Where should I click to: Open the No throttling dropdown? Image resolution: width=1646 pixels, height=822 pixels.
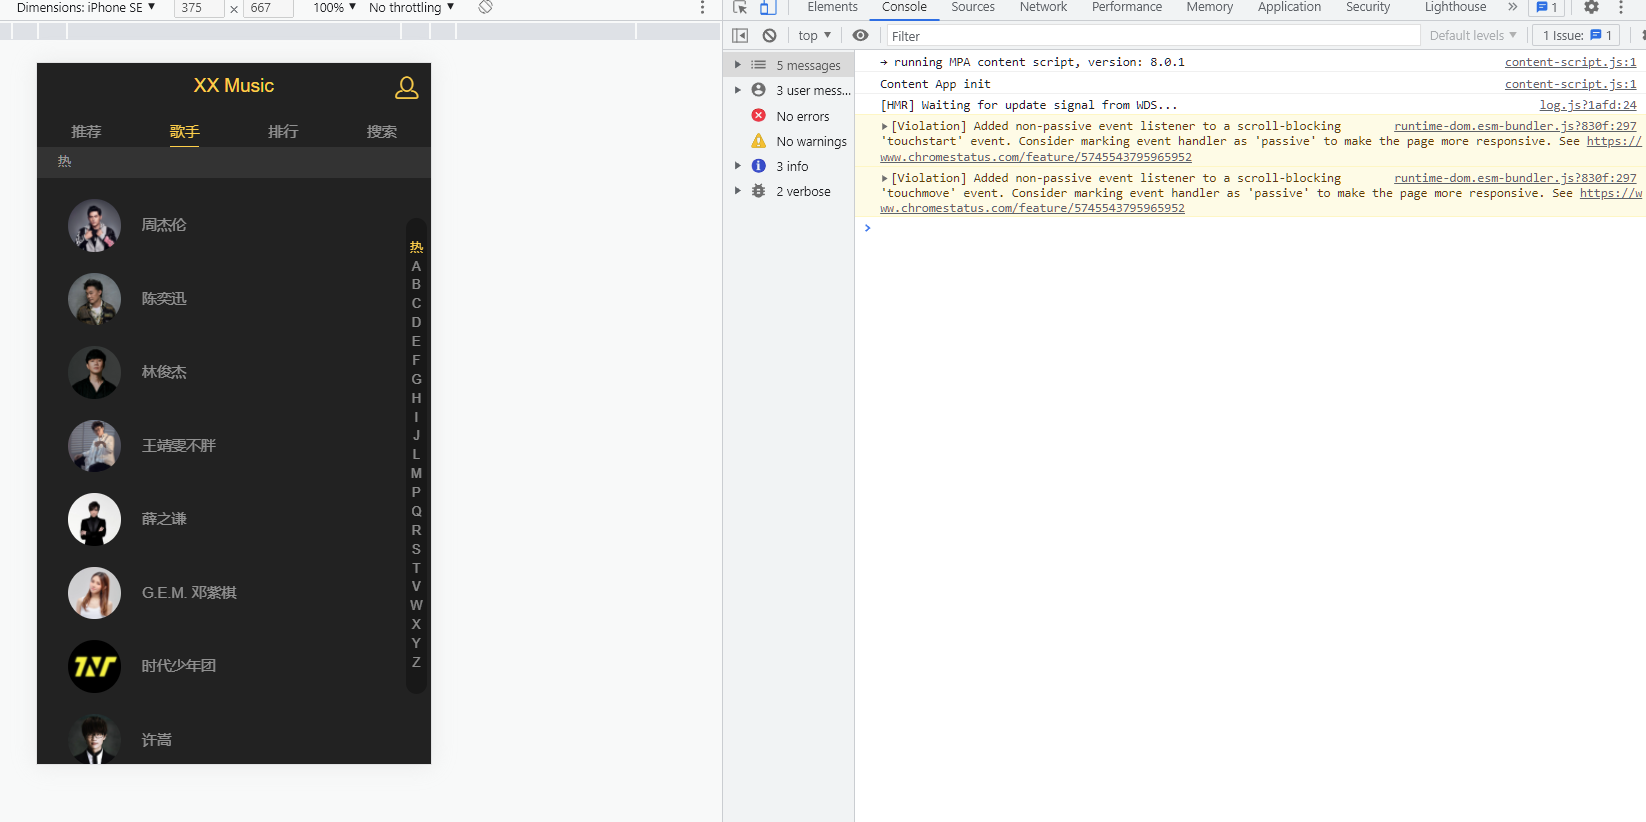(412, 7)
